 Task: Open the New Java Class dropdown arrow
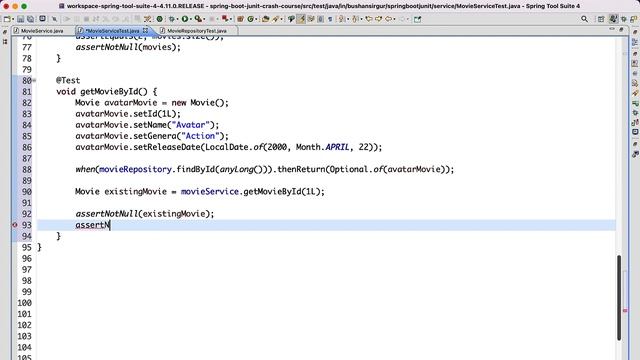coord(256,19)
